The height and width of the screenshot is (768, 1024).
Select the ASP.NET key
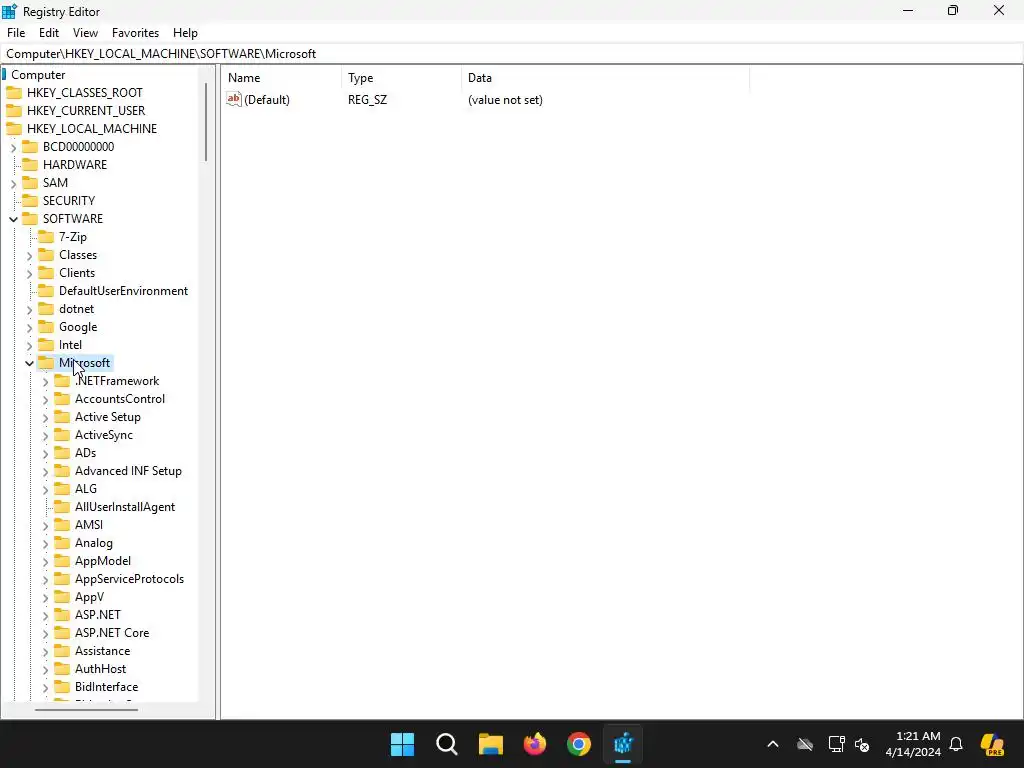pos(98,615)
